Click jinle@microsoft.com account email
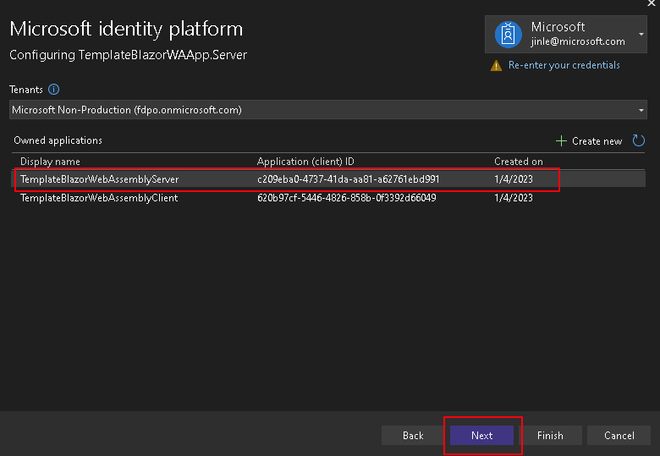Screen dimensions: 660x456 (578, 42)
